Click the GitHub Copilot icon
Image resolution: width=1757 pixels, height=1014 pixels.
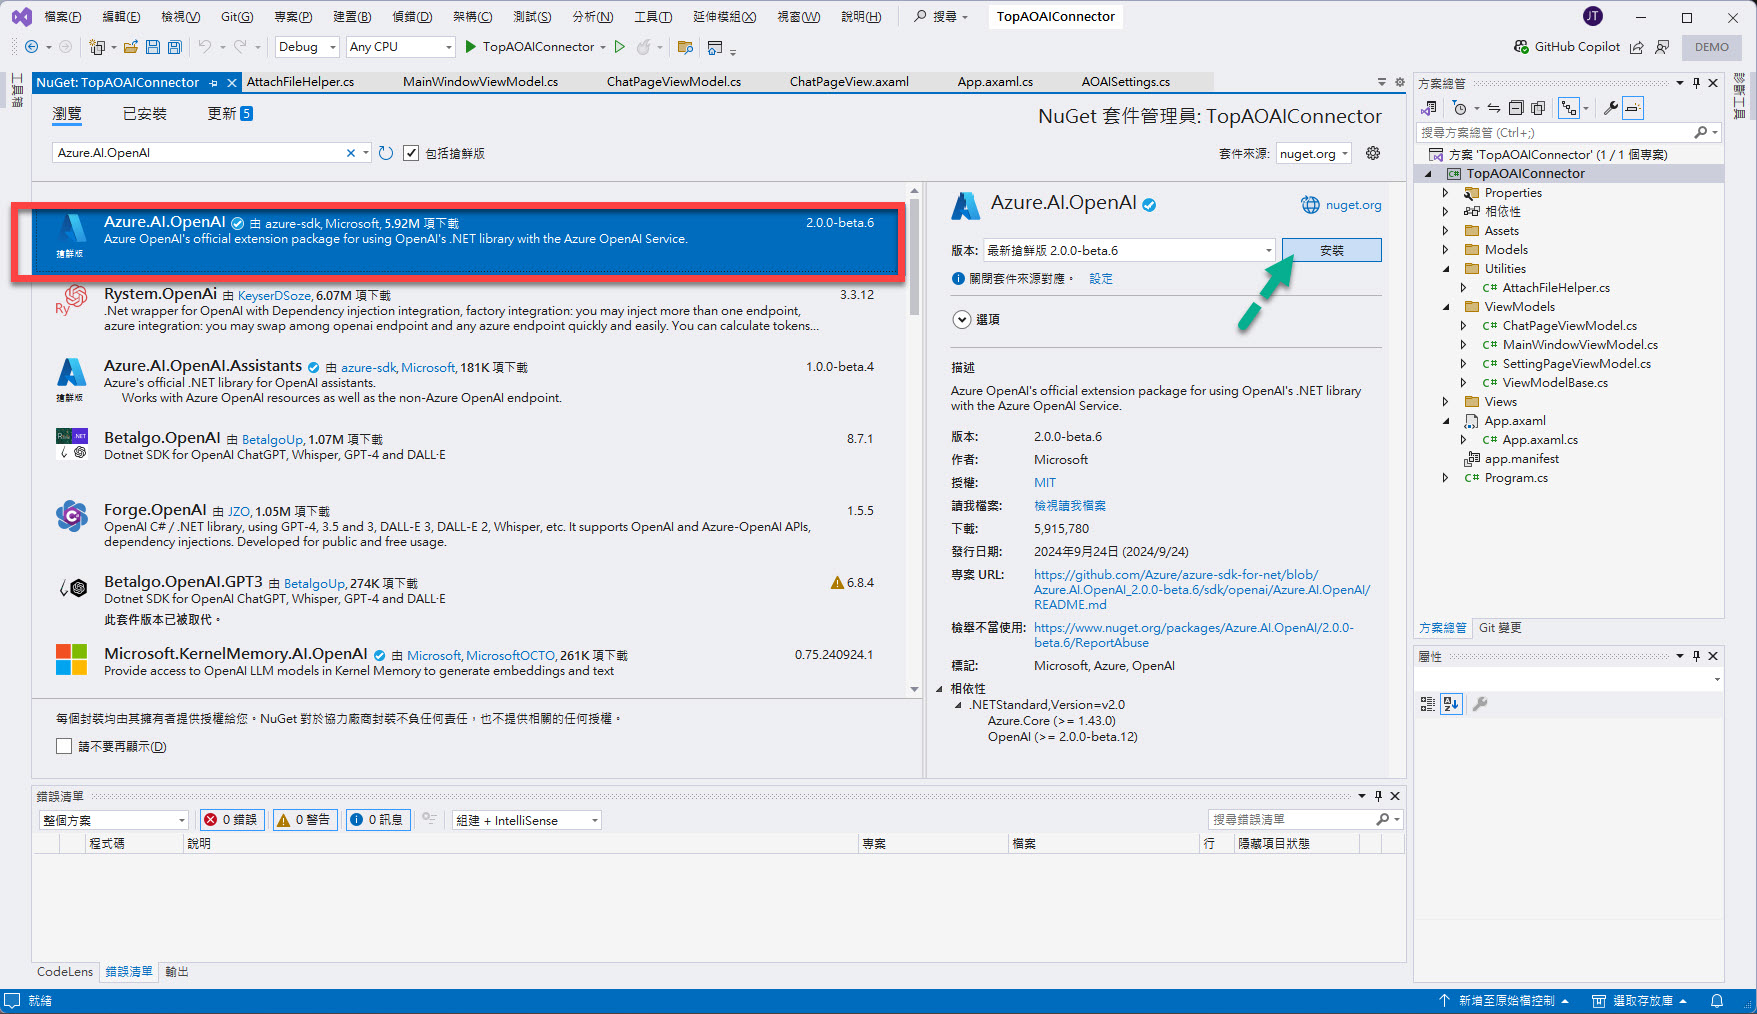[1521, 47]
